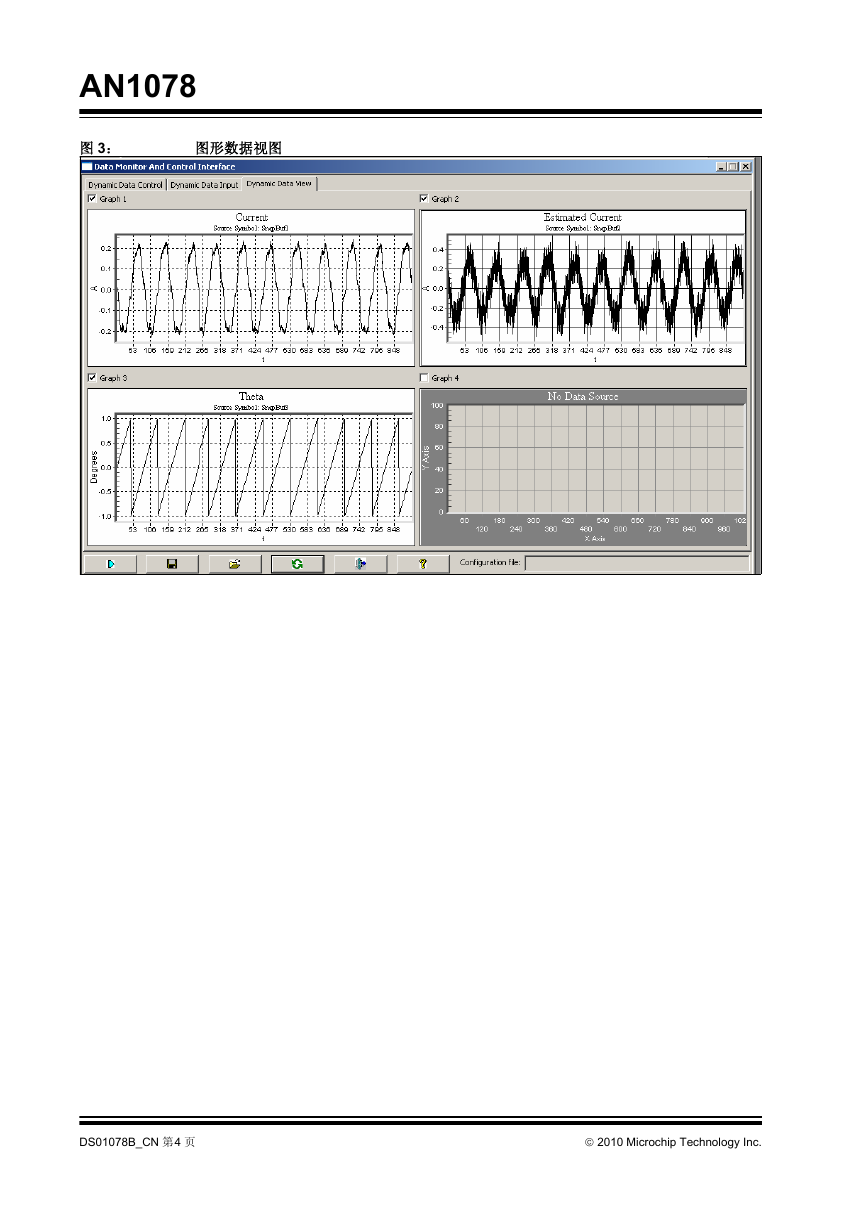Click the exit/door arrow button

(360, 564)
